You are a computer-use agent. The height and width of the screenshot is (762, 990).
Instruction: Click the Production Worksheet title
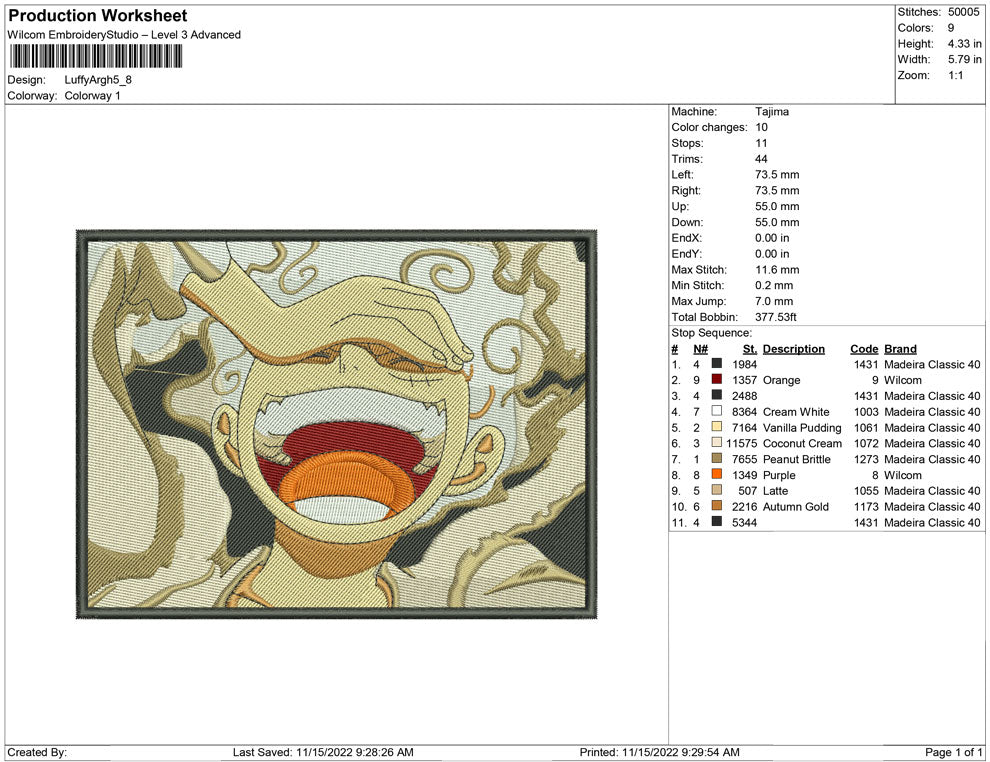tap(98, 16)
